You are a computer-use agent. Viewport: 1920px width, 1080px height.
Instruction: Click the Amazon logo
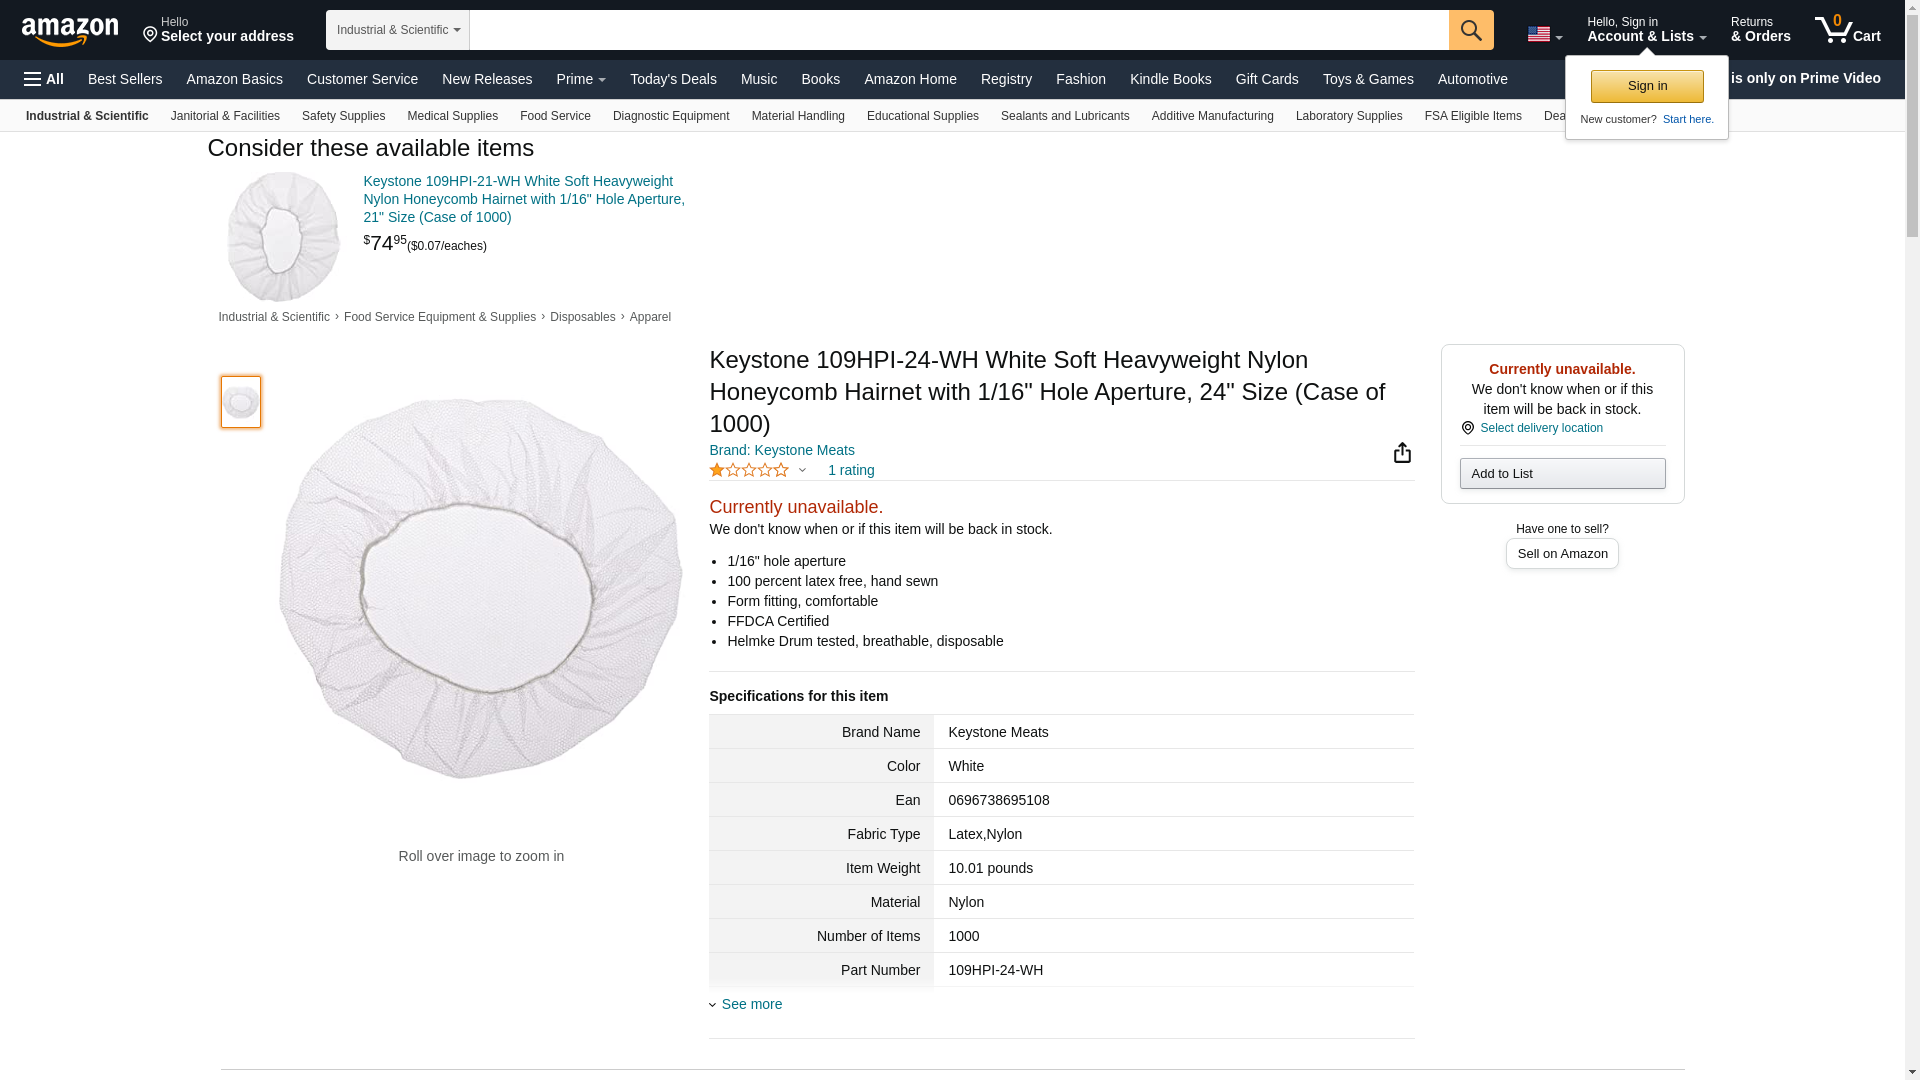pyautogui.click(x=70, y=31)
